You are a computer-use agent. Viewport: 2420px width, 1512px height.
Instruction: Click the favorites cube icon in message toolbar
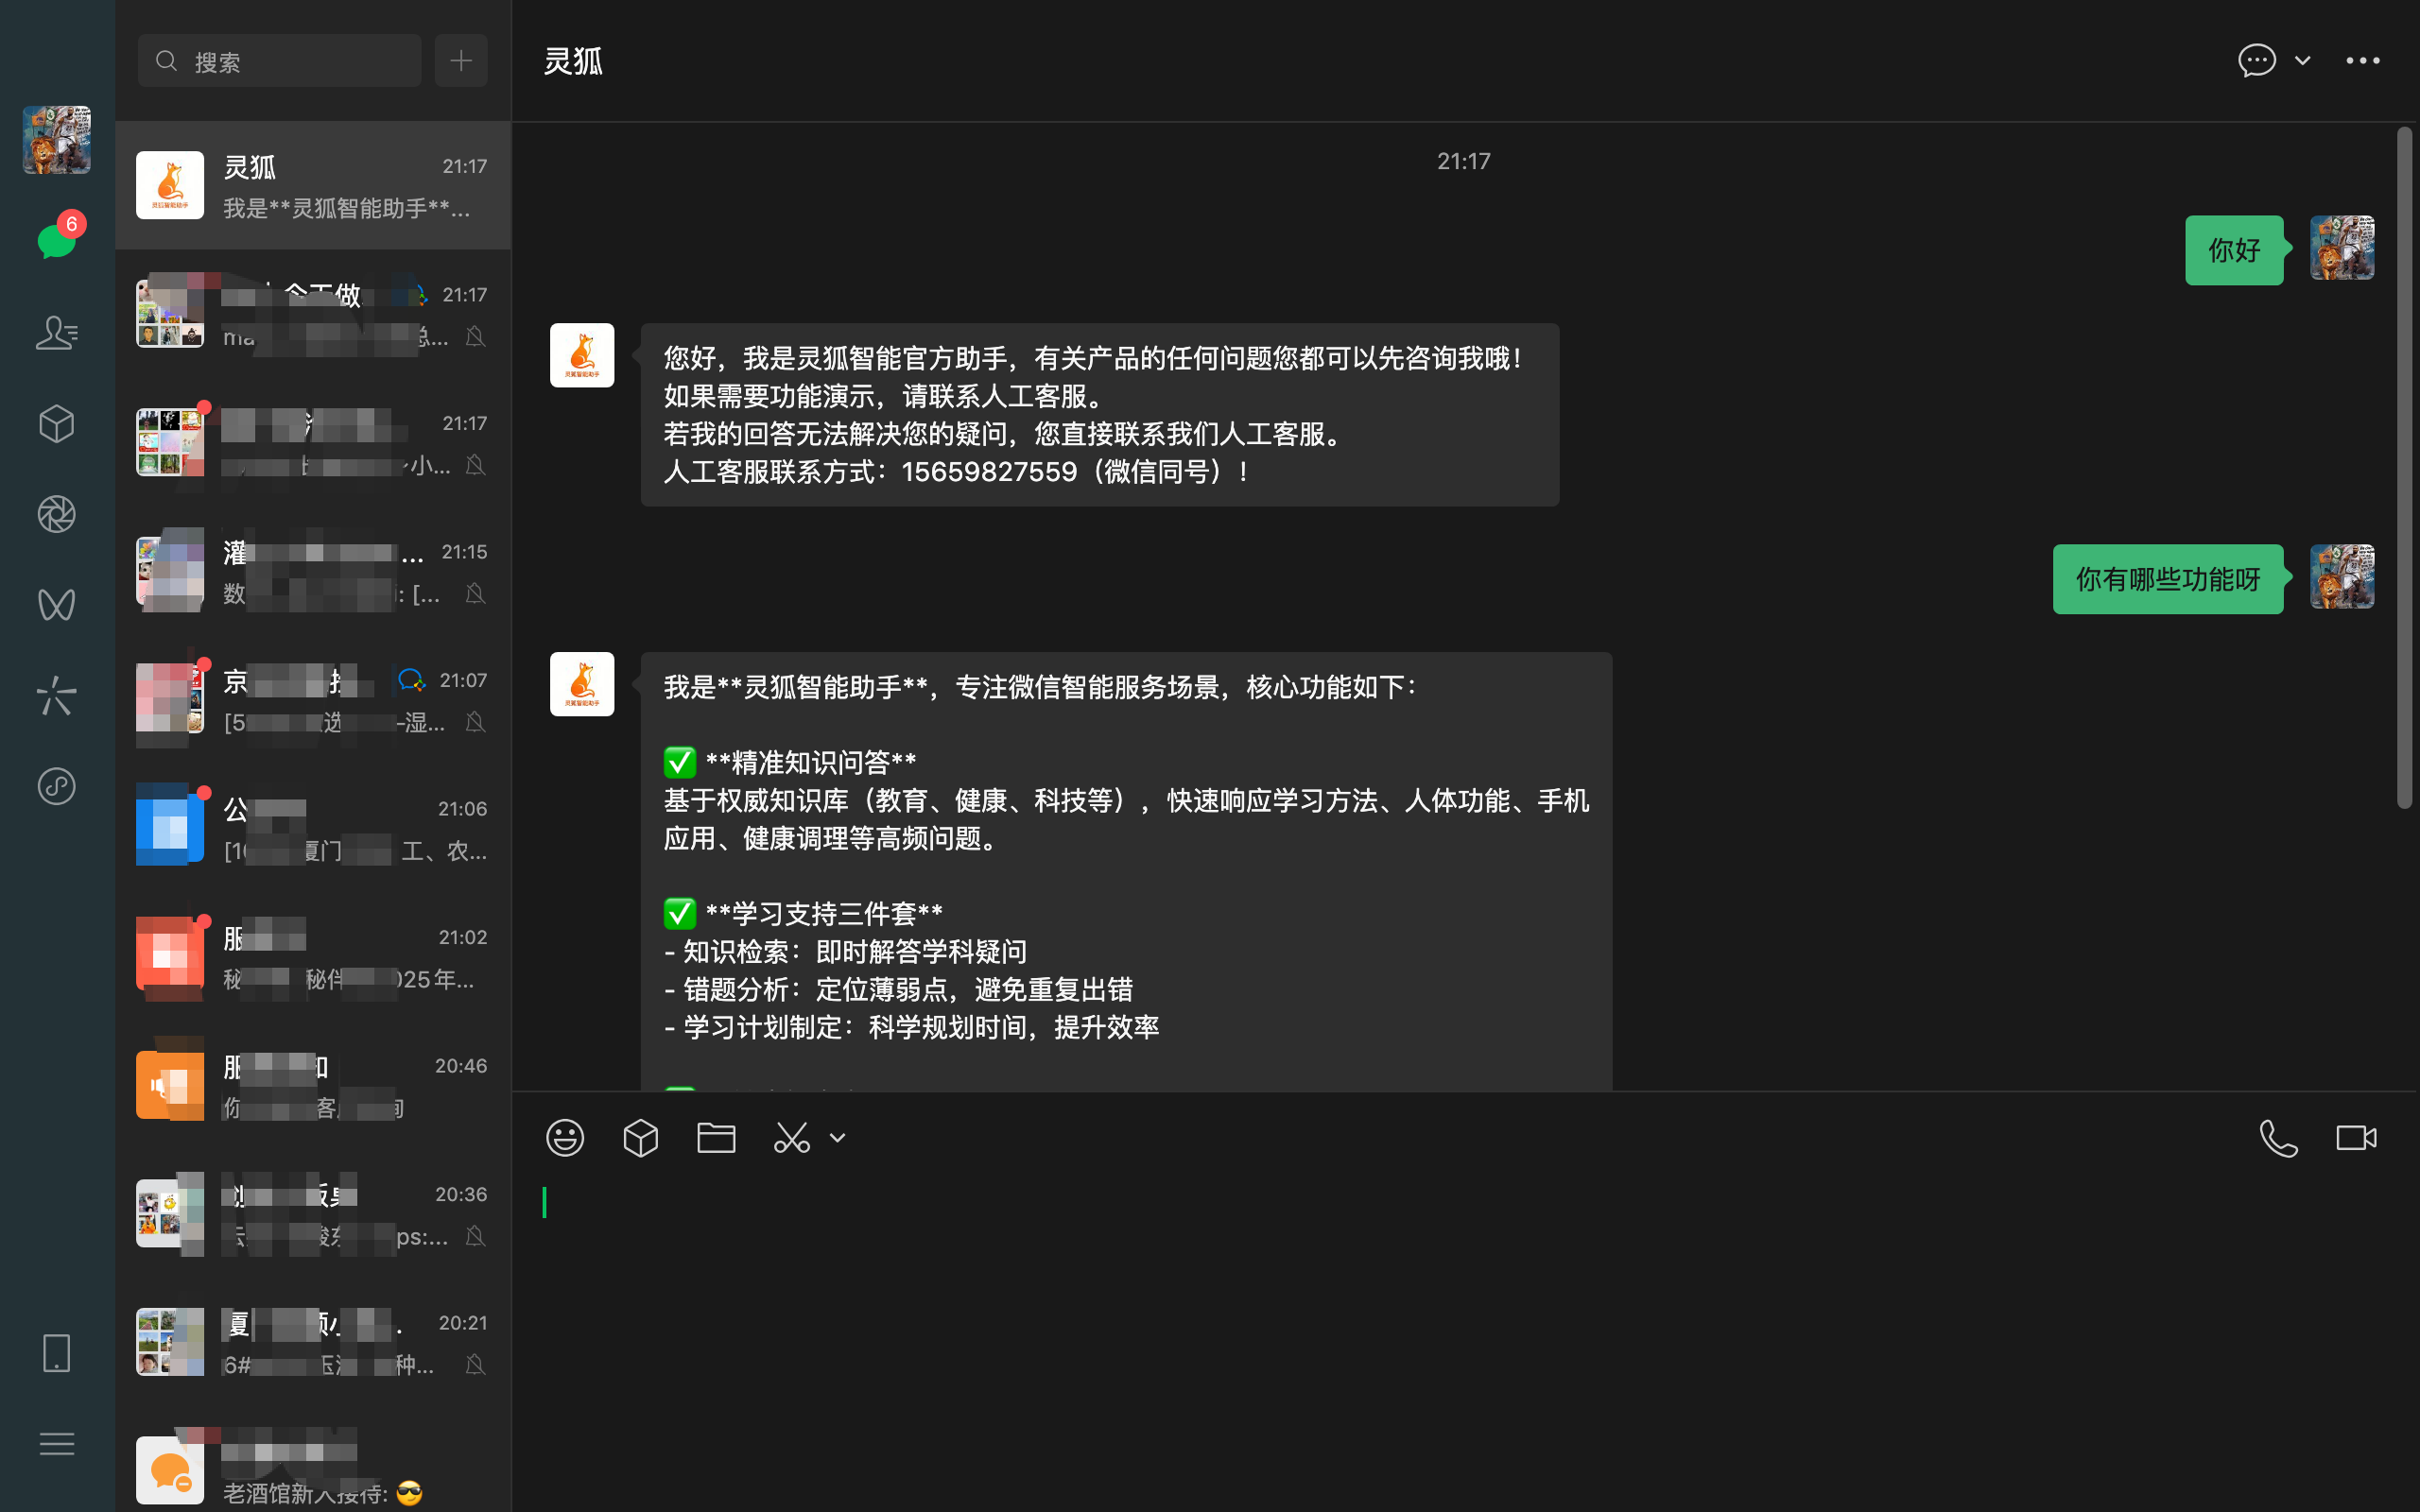tap(640, 1138)
